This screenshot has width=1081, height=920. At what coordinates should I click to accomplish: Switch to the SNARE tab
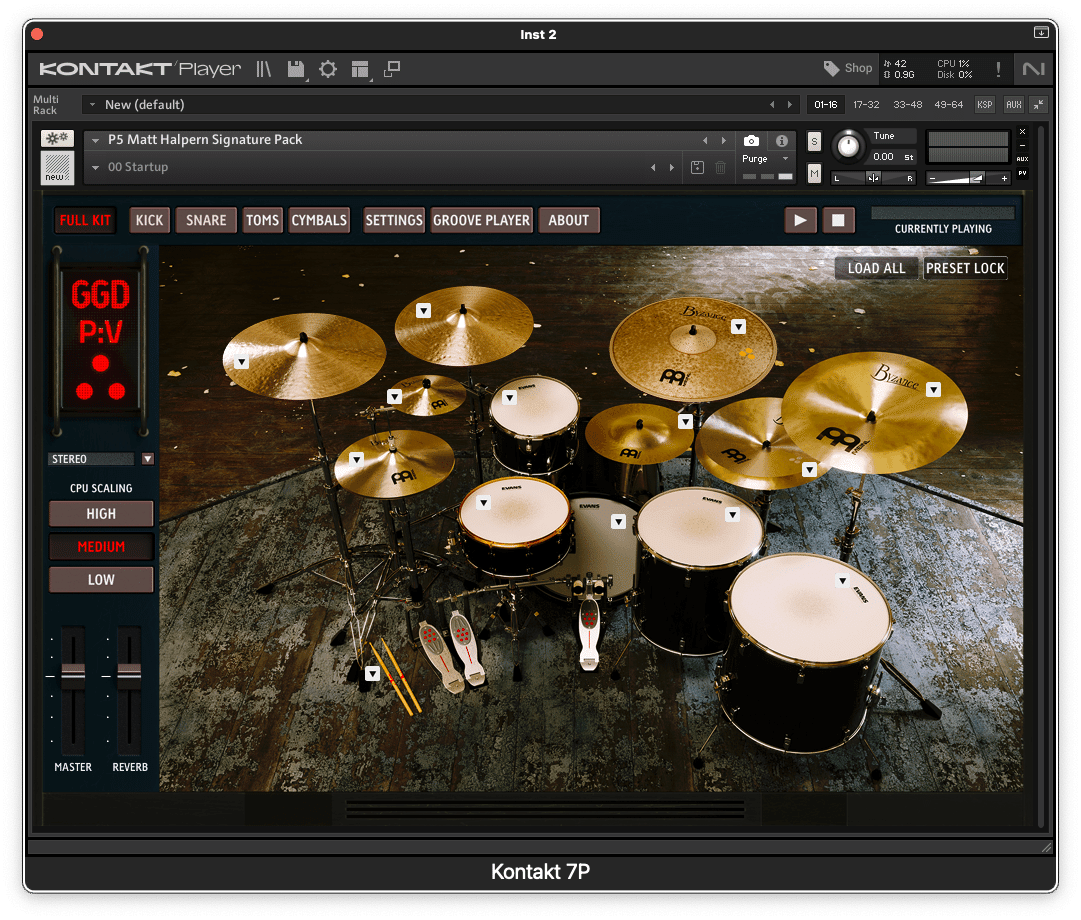pyautogui.click(x=206, y=221)
